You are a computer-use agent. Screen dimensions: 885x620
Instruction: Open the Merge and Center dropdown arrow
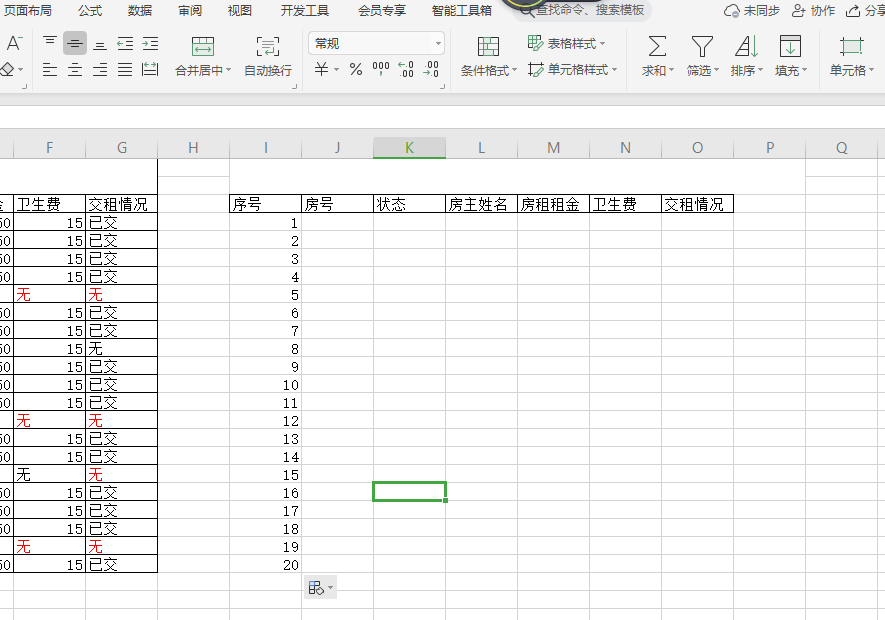[x=229, y=70]
